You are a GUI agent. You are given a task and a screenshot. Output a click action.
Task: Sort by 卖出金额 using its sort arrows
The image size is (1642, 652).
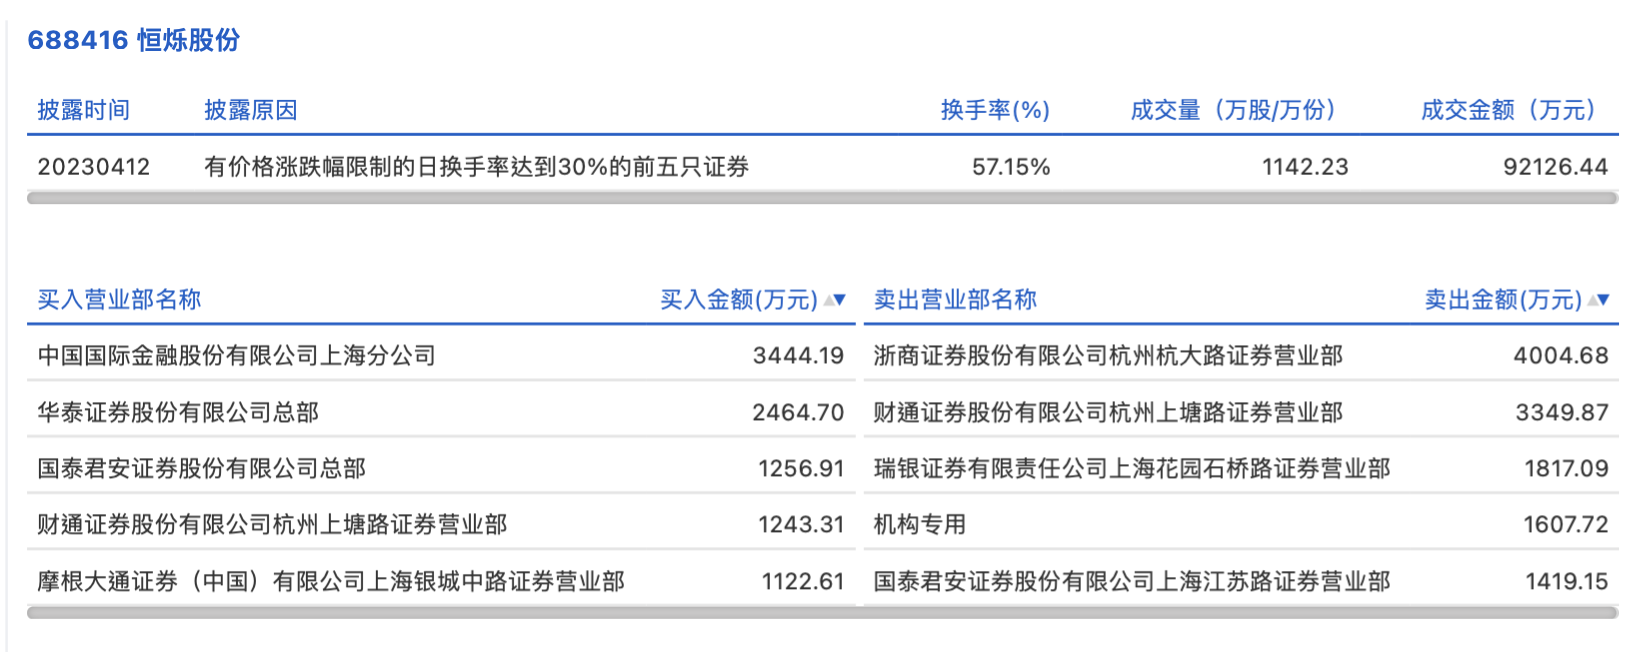point(1599,299)
